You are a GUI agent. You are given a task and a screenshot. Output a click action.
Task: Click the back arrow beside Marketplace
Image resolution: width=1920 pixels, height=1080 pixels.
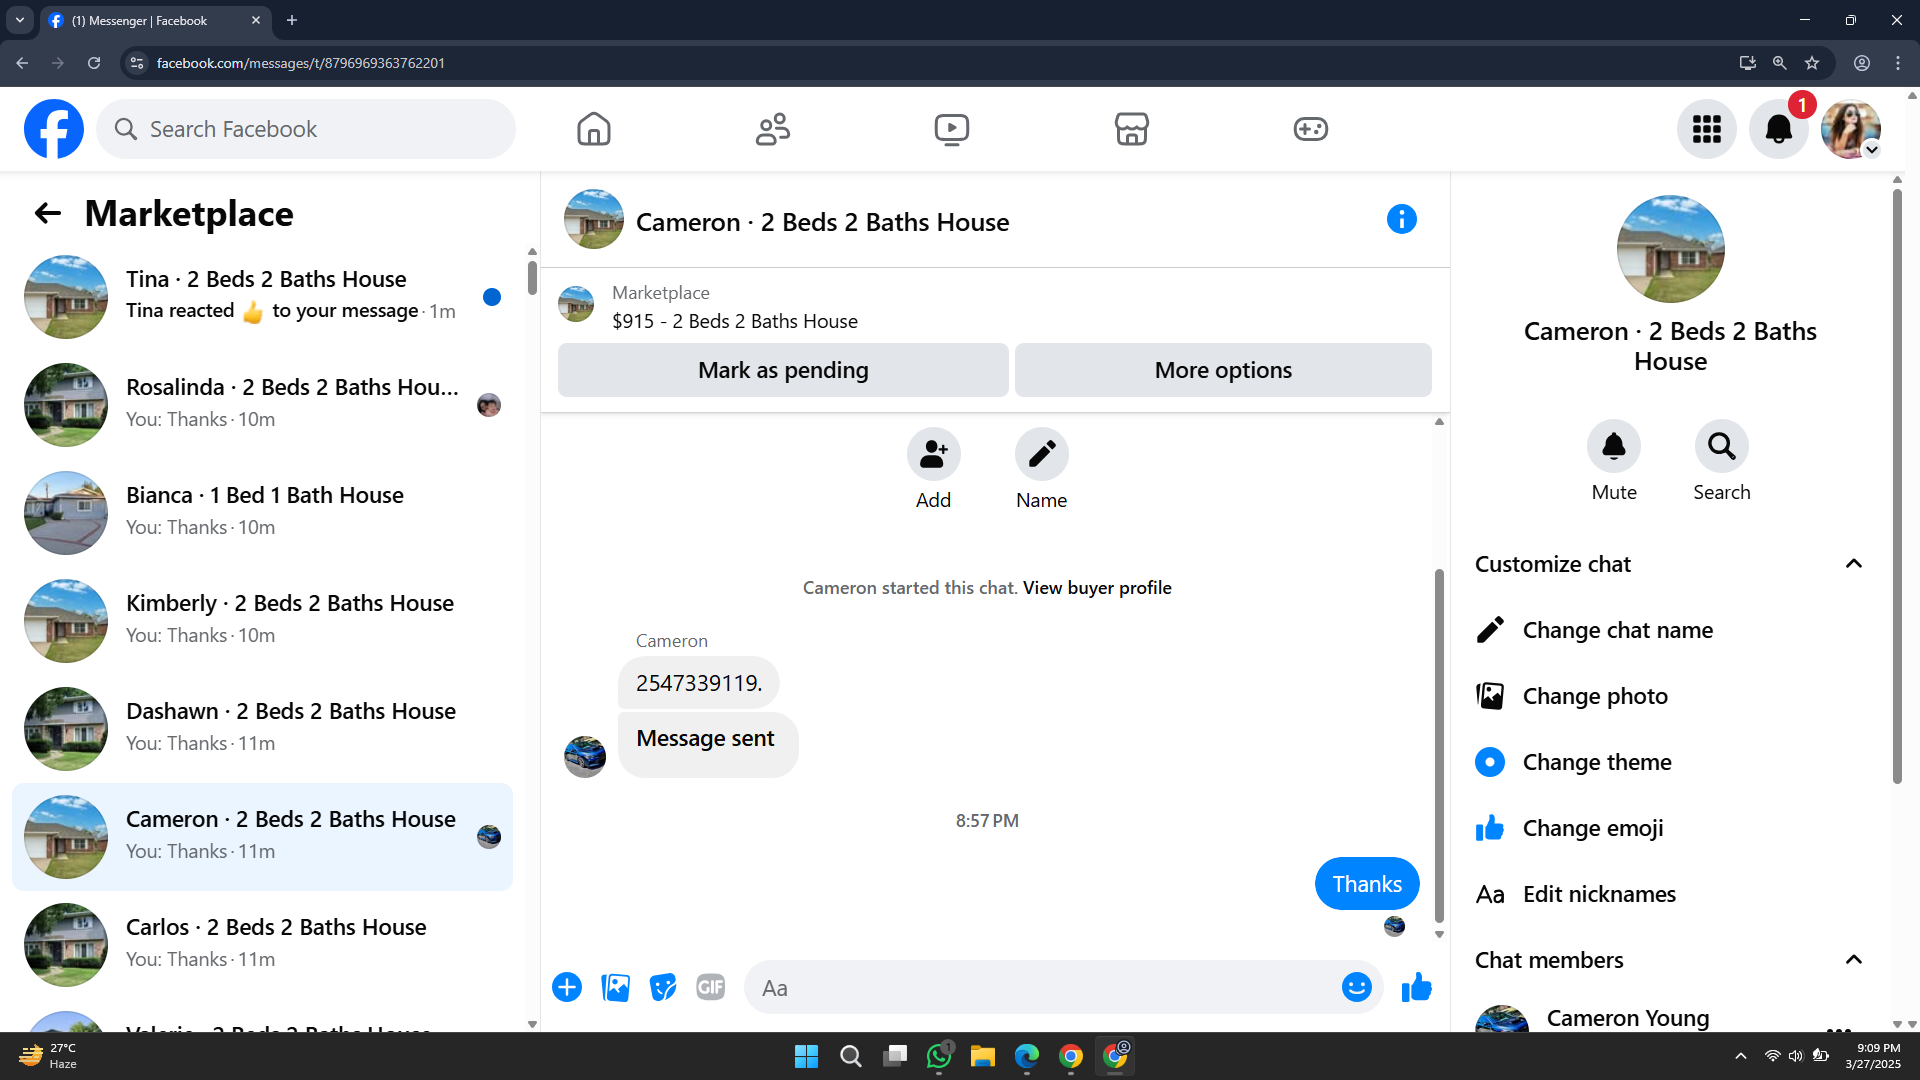tap(48, 213)
